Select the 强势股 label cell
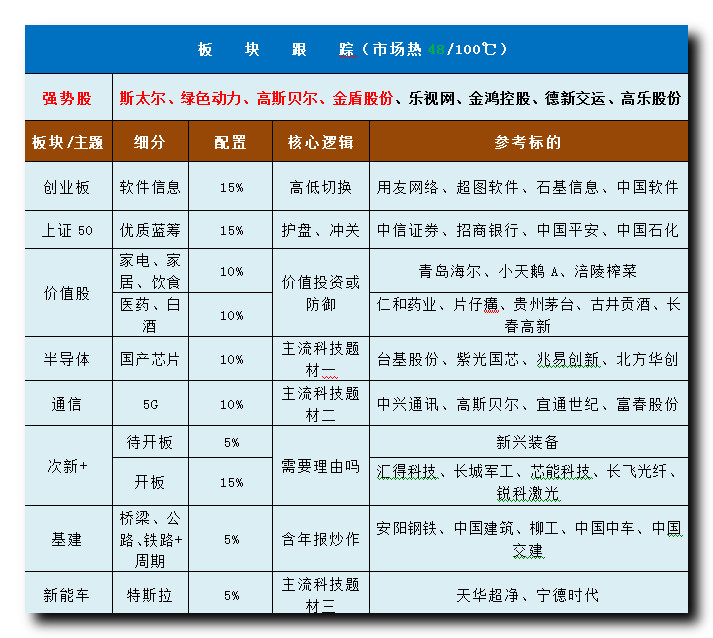Viewport: 713px width, 638px height. click(x=67, y=98)
